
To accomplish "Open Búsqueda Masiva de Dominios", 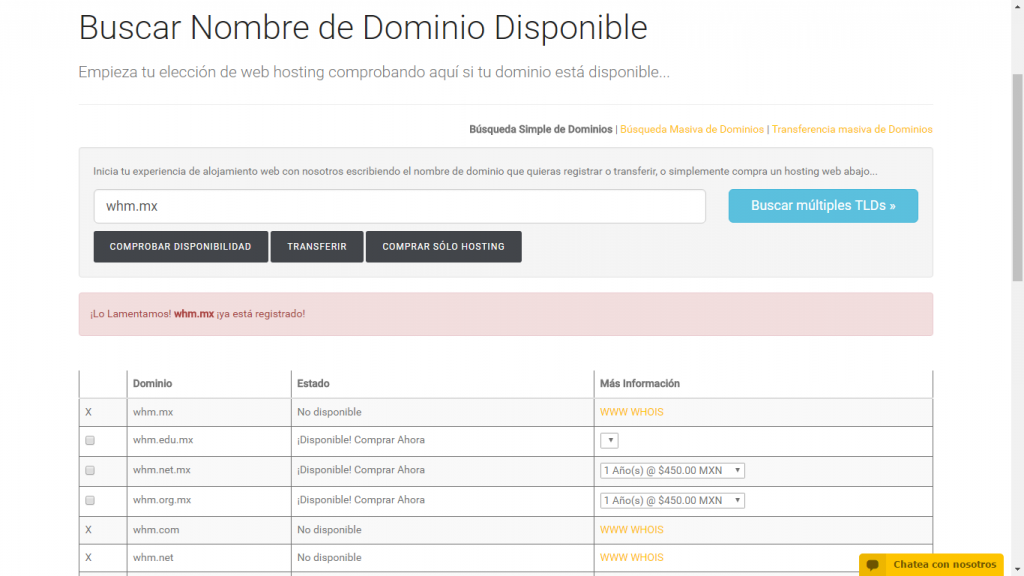I will (692, 129).
